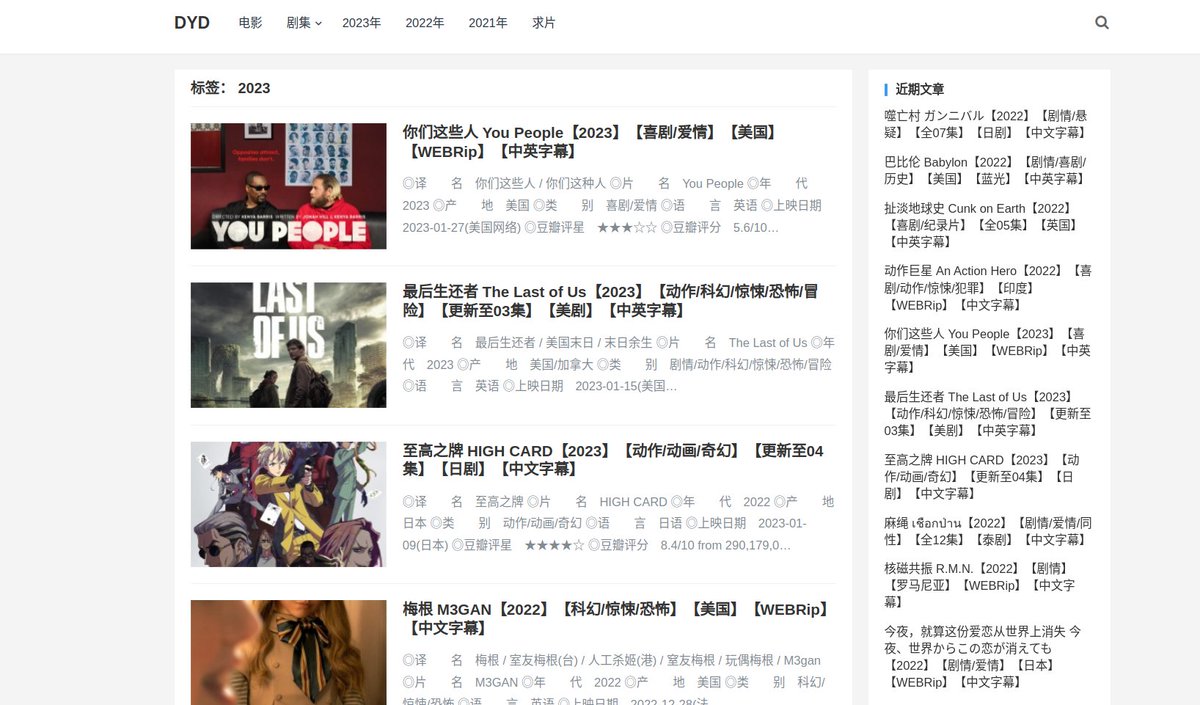The image size is (1200, 705).
Task: Select the 2021年 menu item
Action: 488,22
